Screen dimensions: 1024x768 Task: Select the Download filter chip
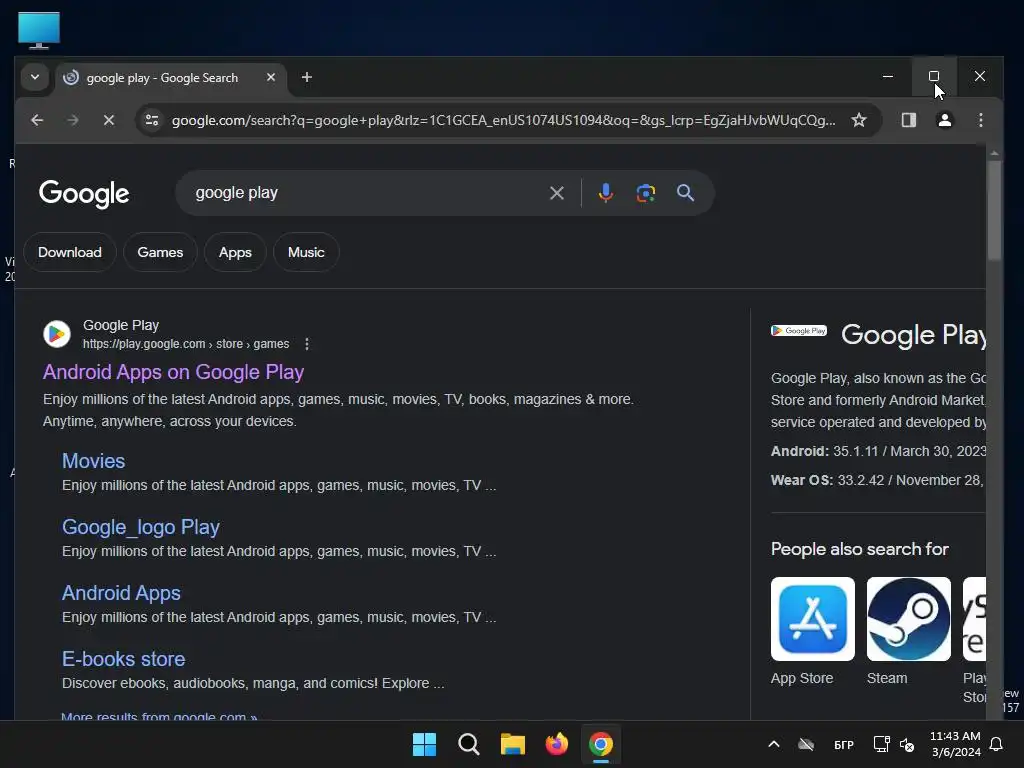[x=70, y=252]
